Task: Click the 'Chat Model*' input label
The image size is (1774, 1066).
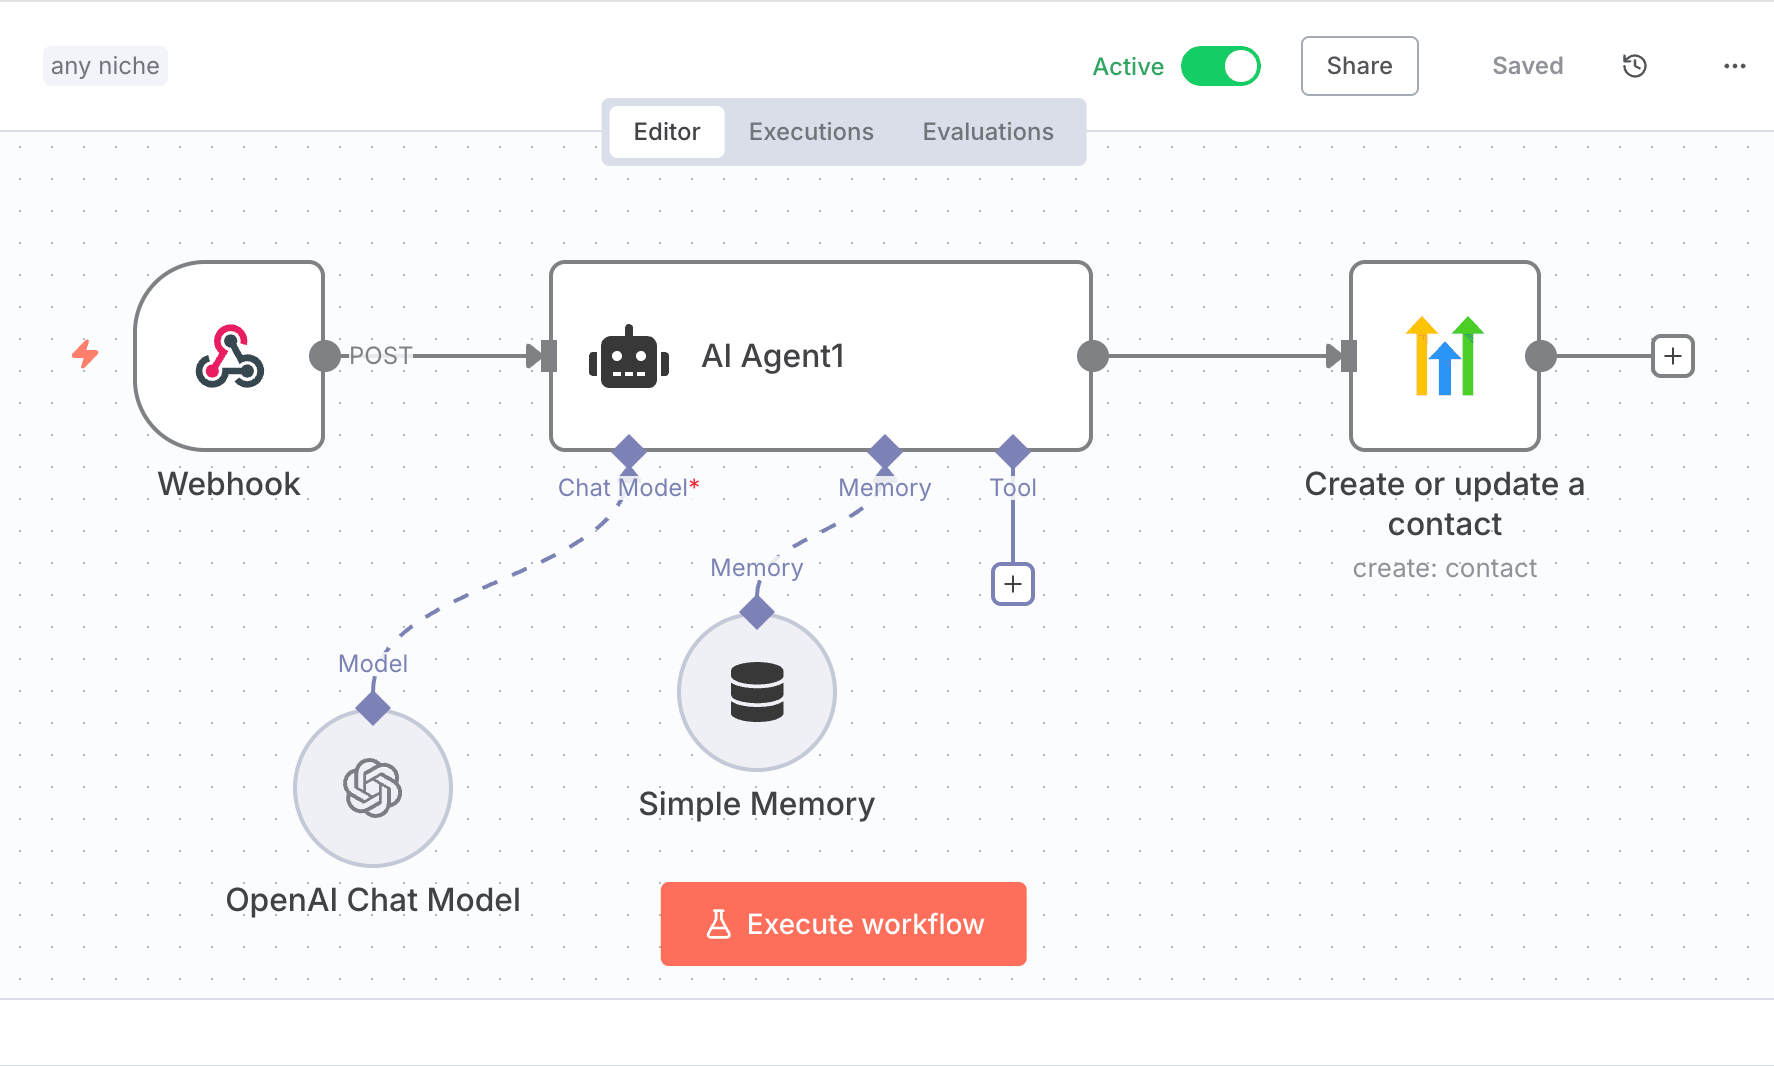Action: pos(628,488)
